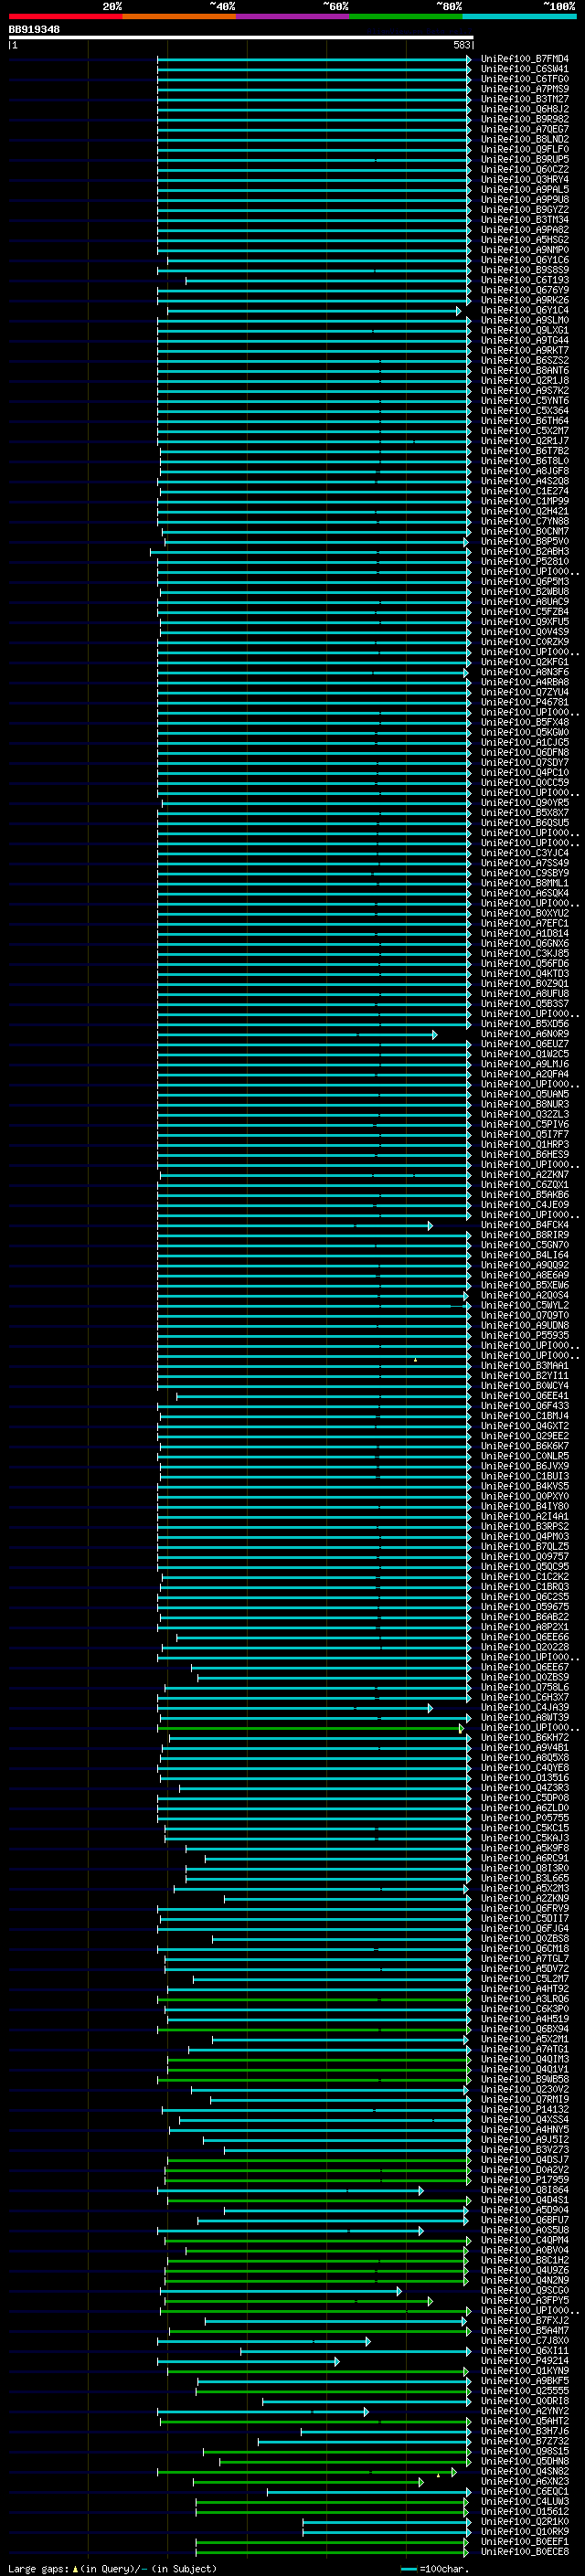Click the UniRef100_Q6Y1C6 label

525,260
